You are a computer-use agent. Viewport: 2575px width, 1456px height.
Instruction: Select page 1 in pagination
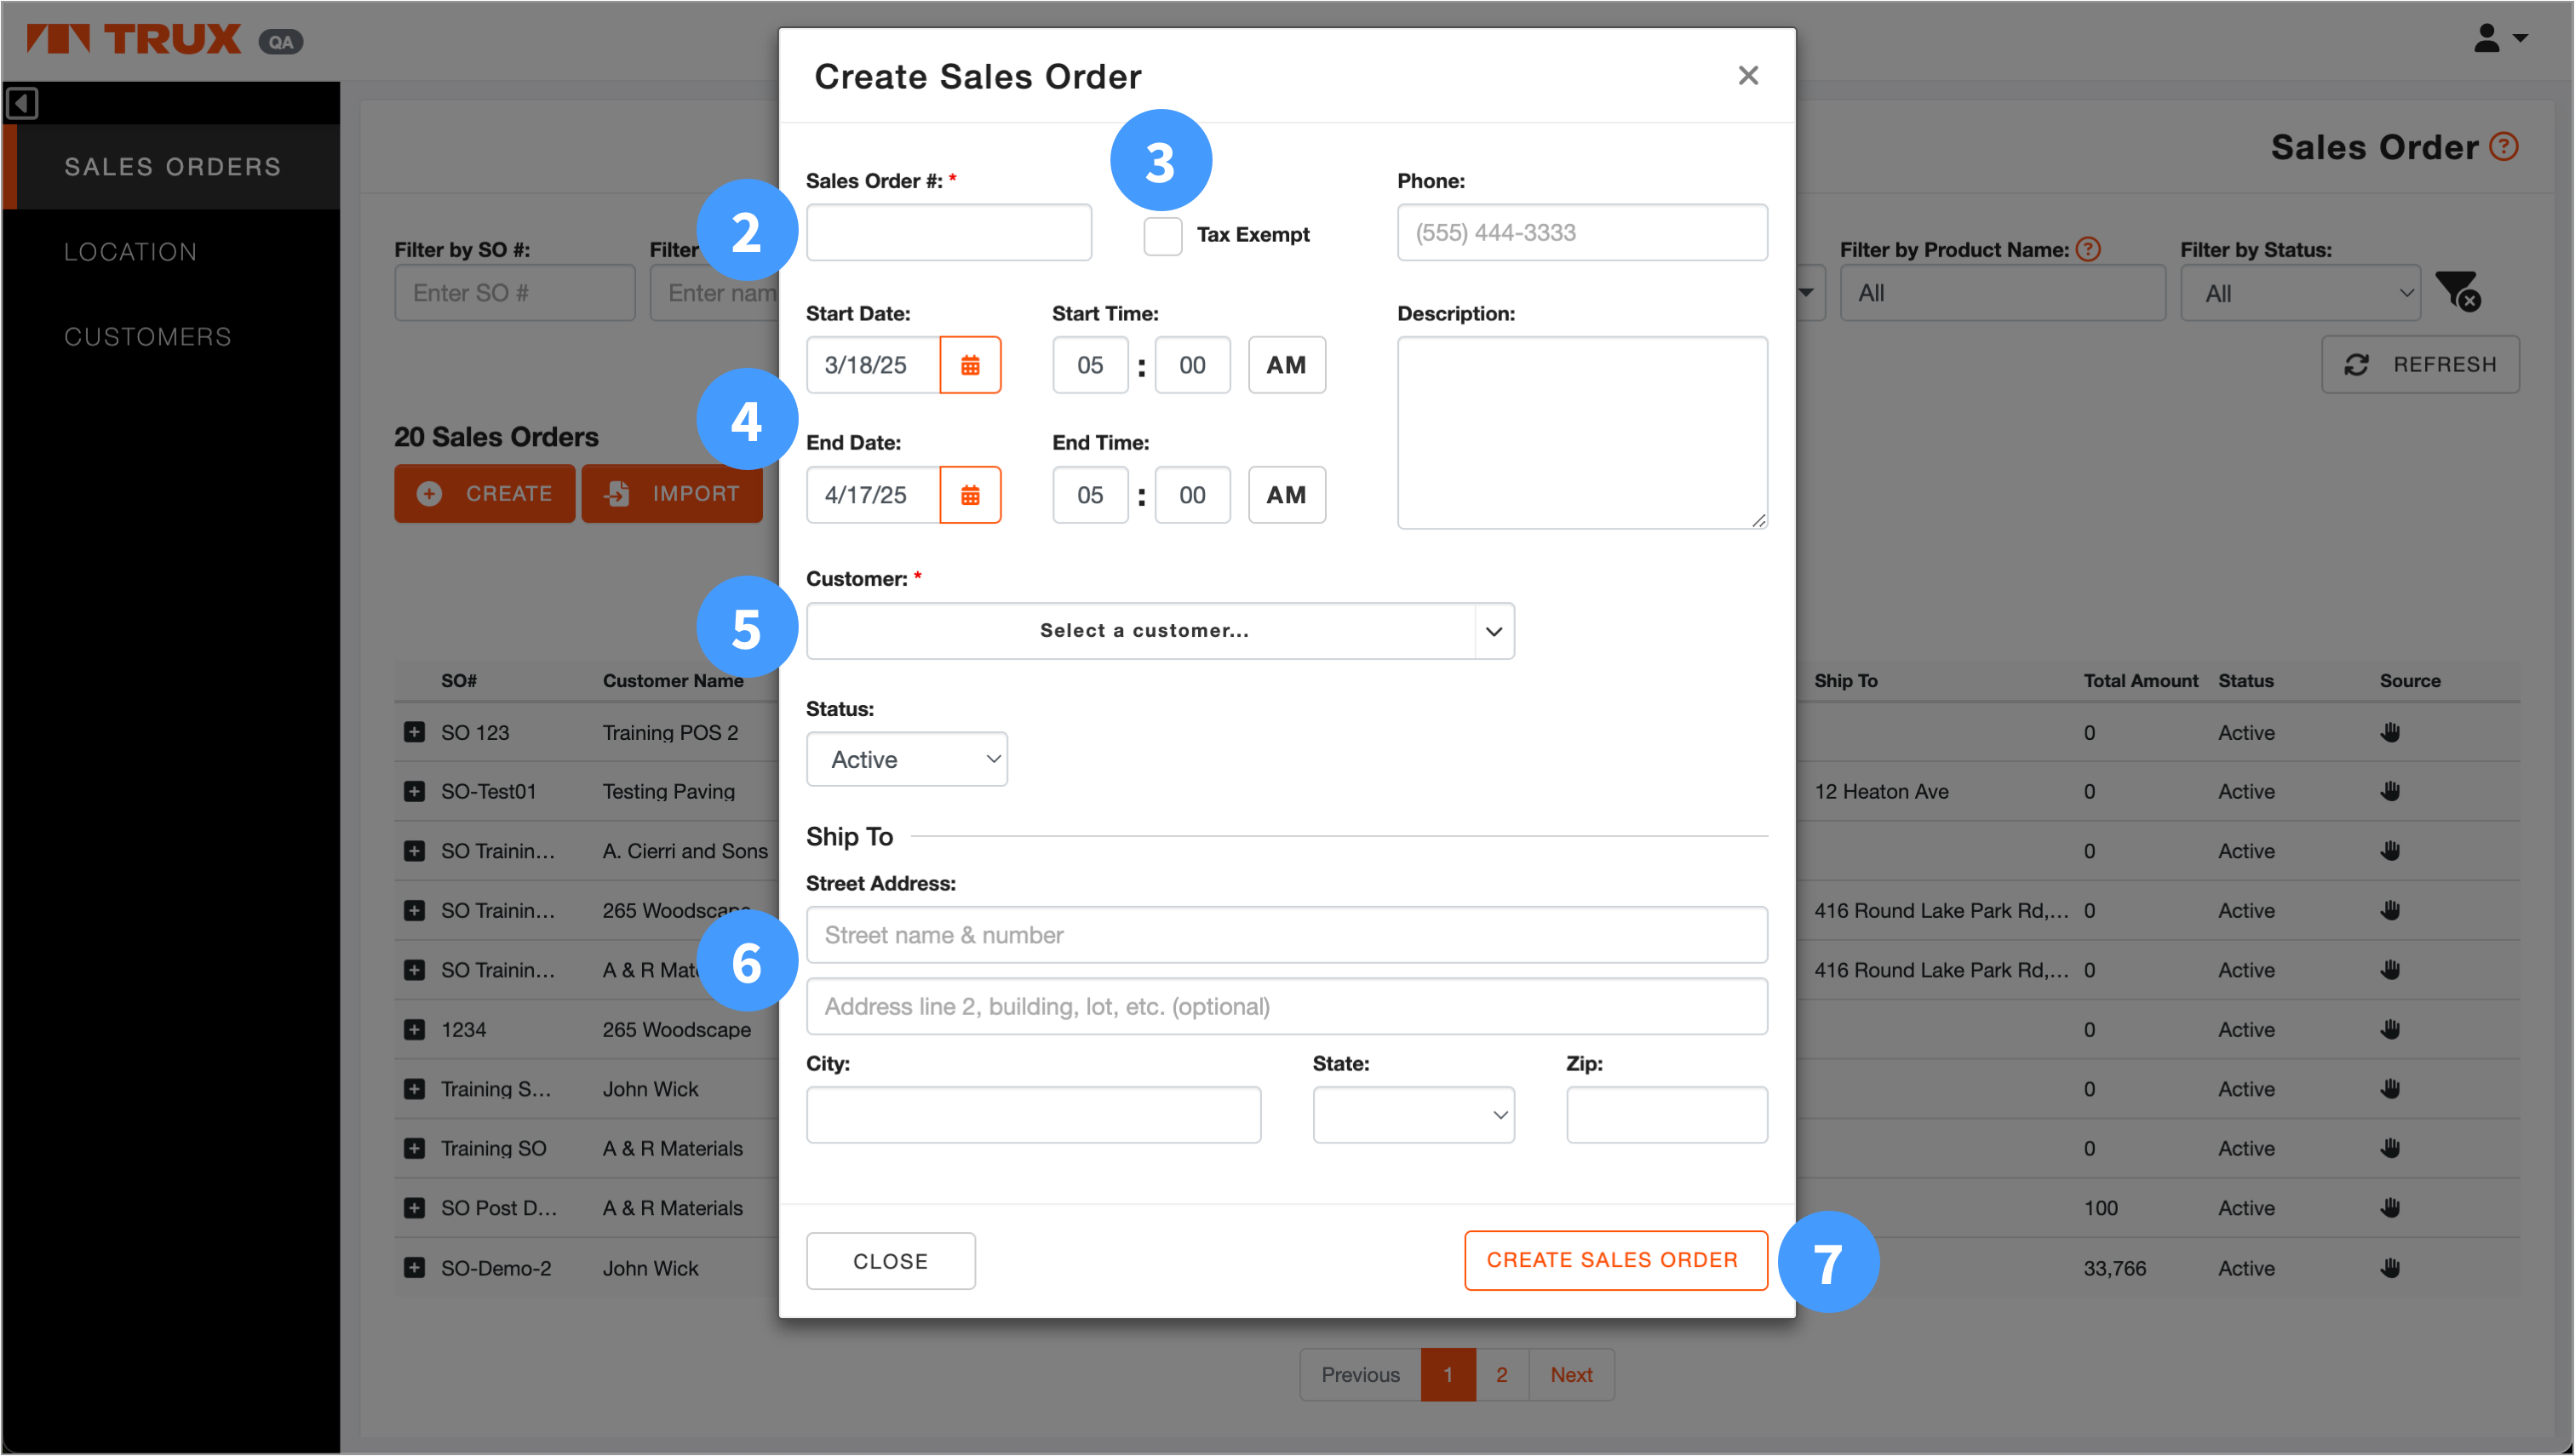point(1447,1375)
